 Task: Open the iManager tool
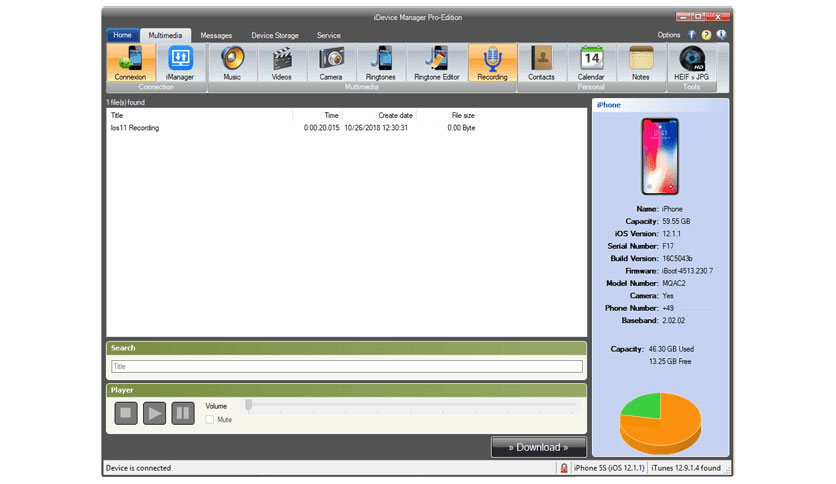(x=180, y=62)
